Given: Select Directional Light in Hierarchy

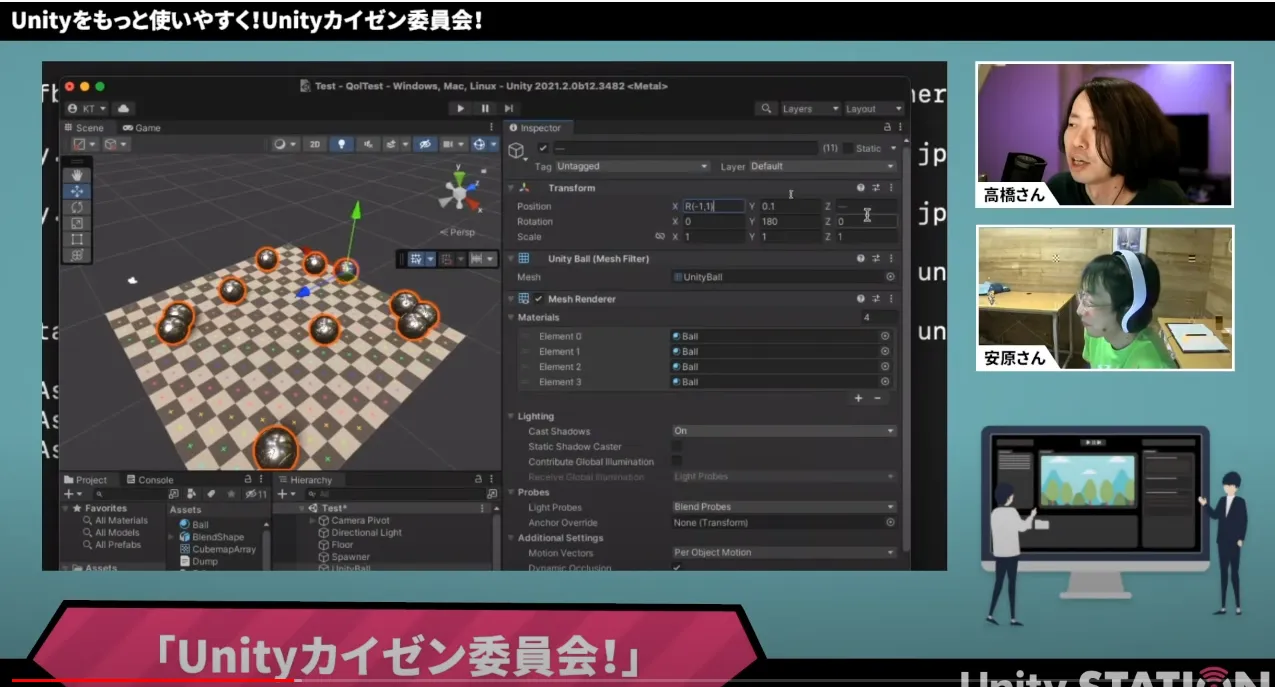Looking at the screenshot, I should click(x=366, y=533).
